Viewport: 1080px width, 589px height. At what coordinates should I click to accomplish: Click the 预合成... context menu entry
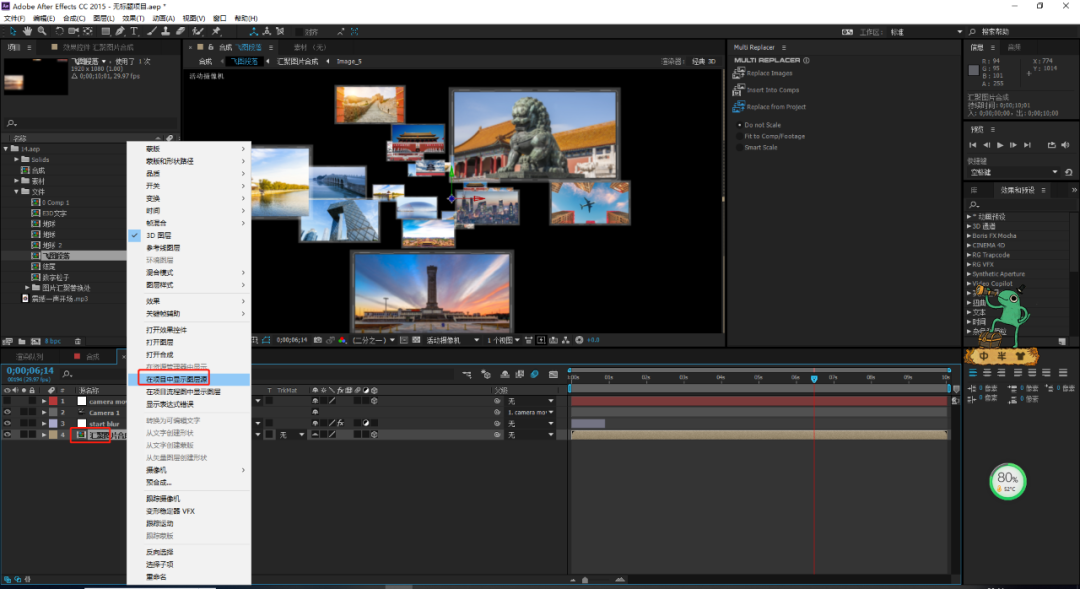coord(159,482)
